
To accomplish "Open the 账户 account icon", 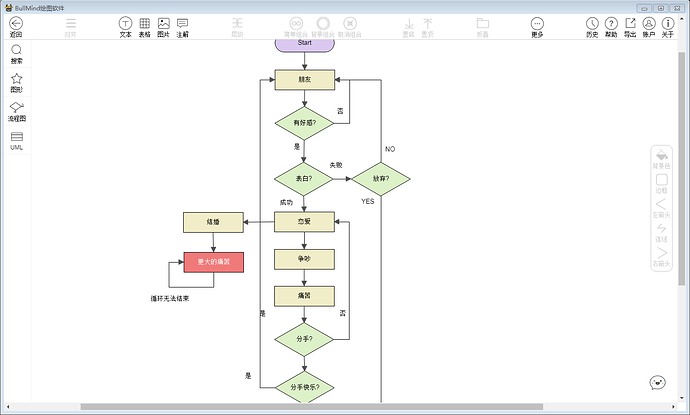I will 649,23.
